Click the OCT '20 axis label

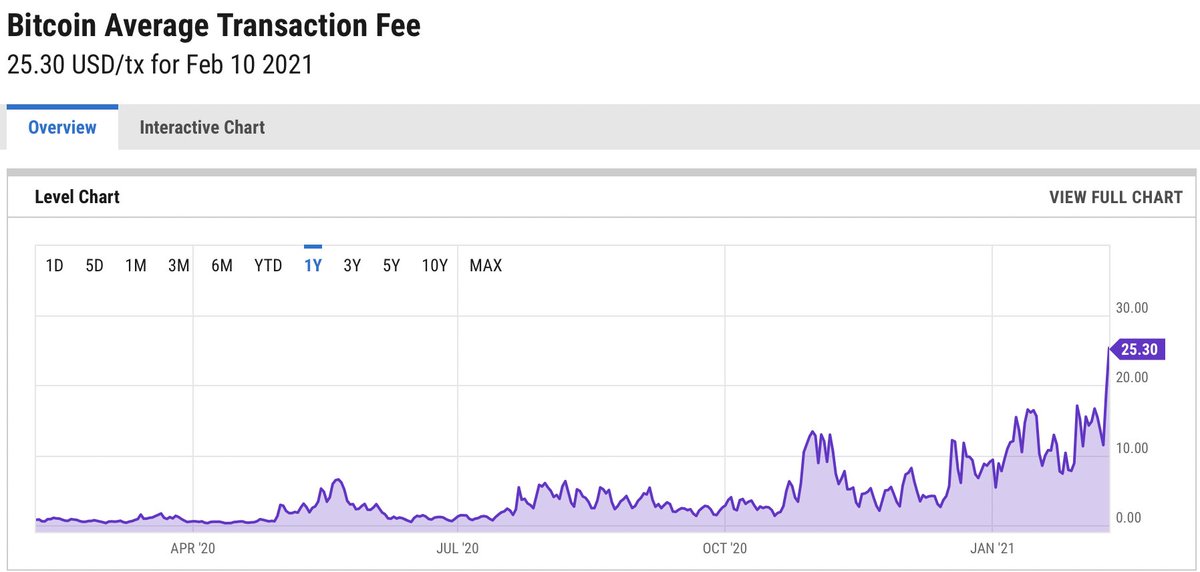[x=725, y=548]
